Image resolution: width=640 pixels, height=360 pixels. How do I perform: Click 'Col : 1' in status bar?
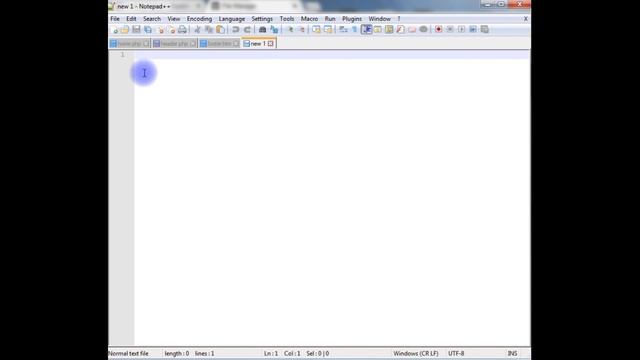coord(292,353)
